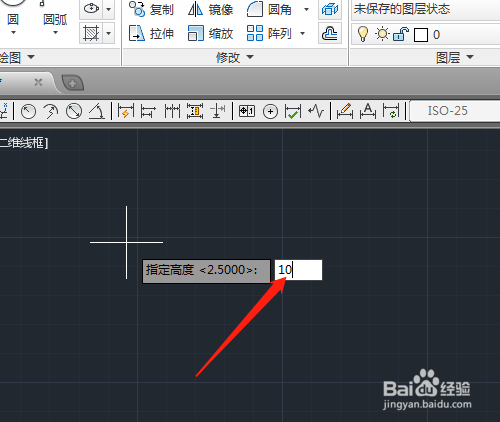Select the Hatch drawing tool
The width and height of the screenshot is (500, 422).
91,33
